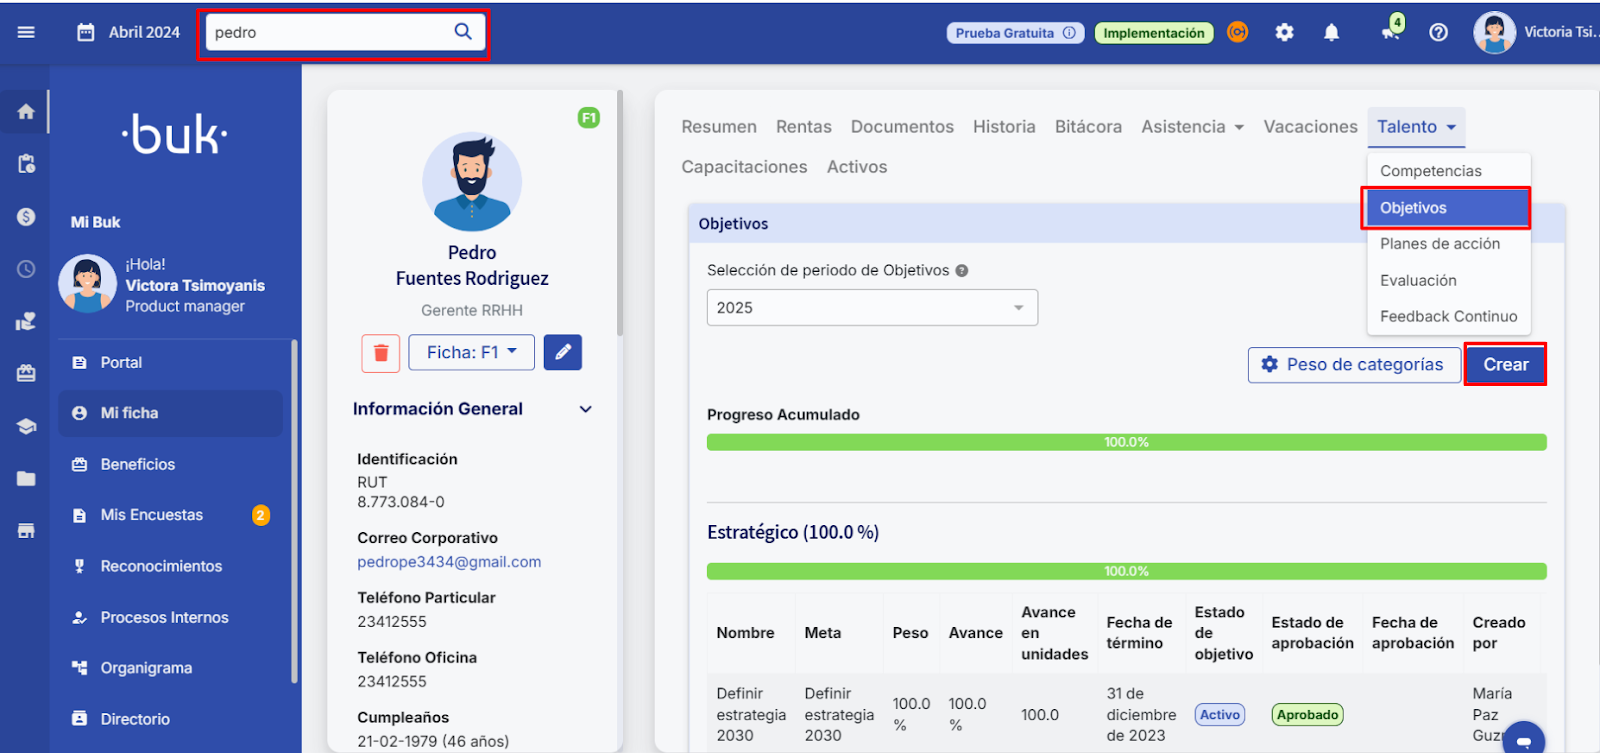
Task: Click the Peso de categorías button
Action: [x=1353, y=365]
